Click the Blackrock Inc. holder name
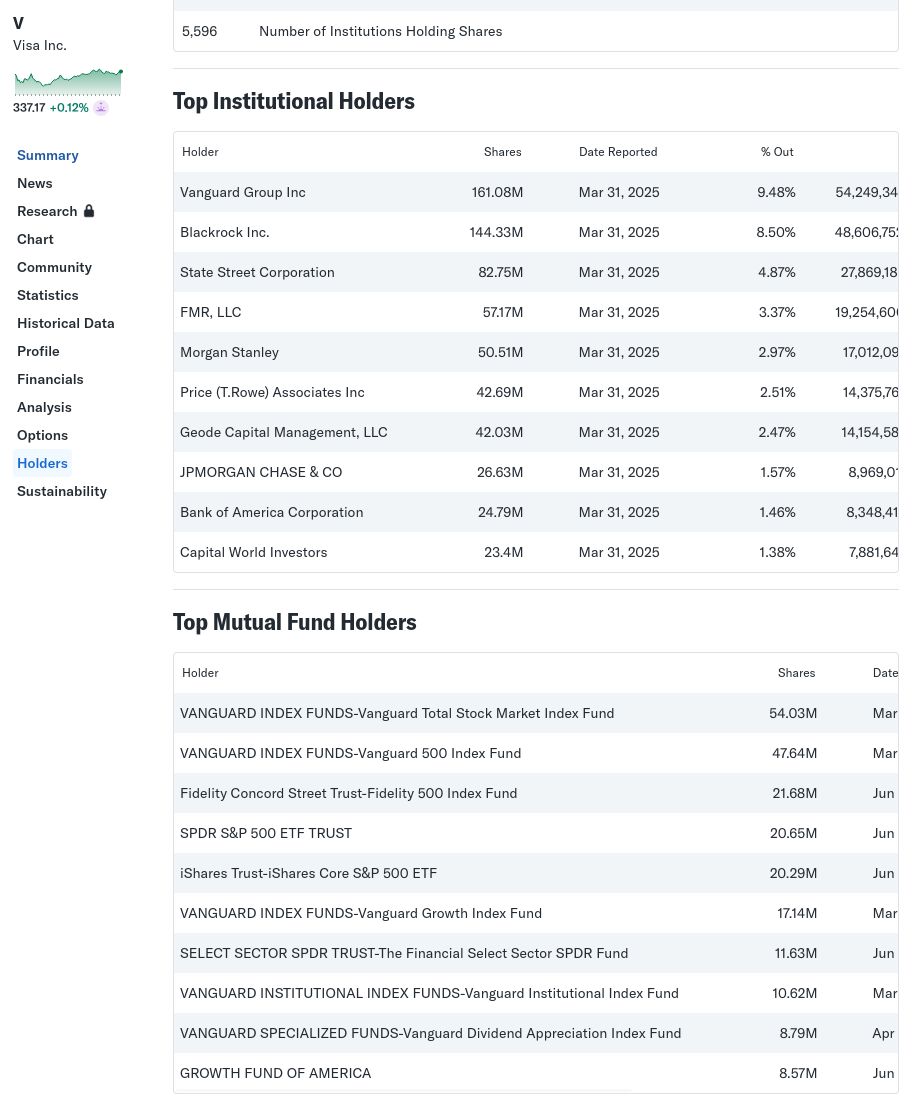 pyautogui.click(x=224, y=232)
